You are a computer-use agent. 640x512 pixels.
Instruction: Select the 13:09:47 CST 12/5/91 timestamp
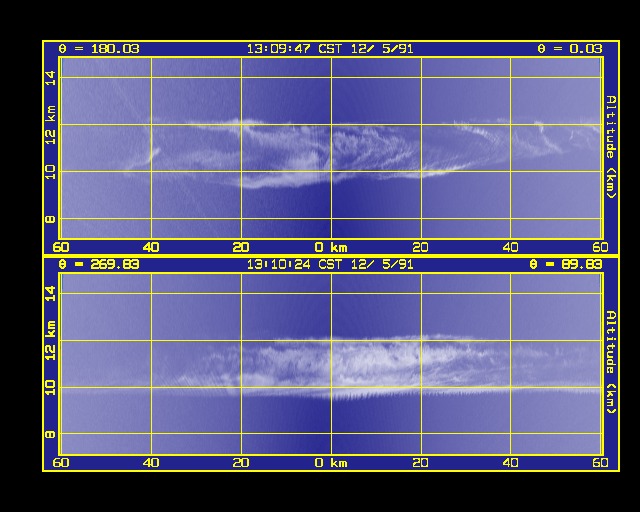[330, 49]
